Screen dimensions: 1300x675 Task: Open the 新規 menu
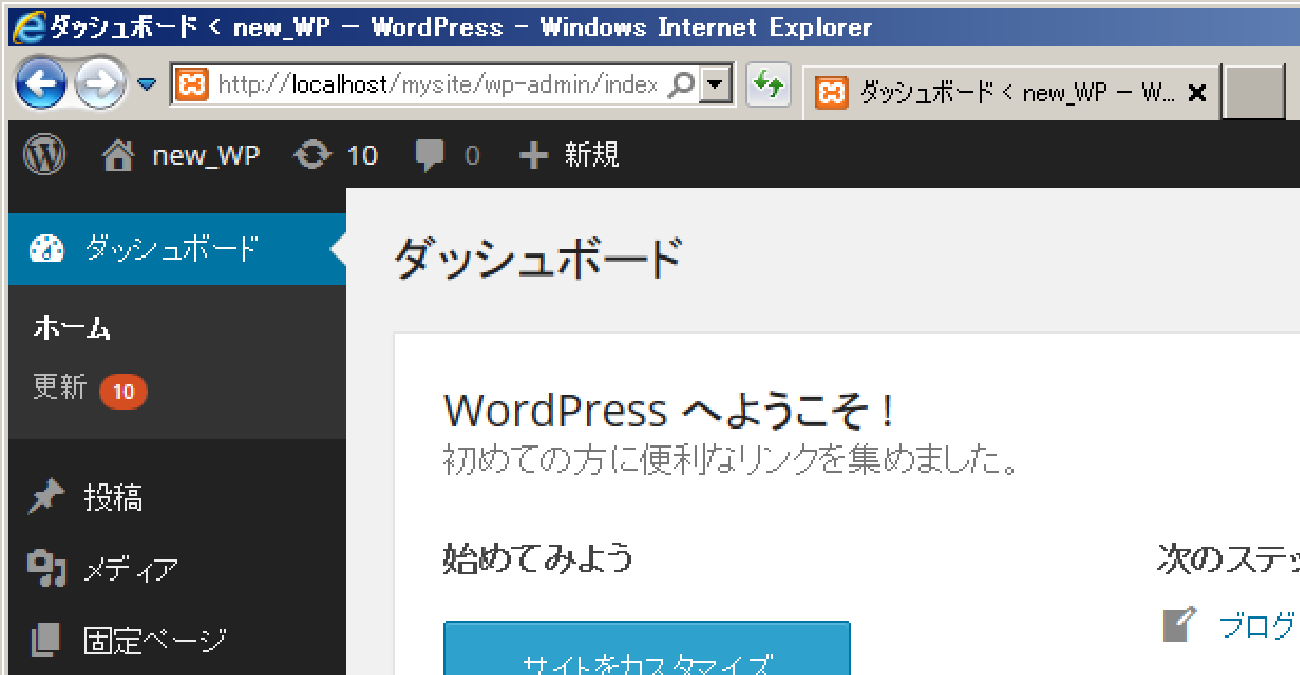pyautogui.click(x=592, y=155)
